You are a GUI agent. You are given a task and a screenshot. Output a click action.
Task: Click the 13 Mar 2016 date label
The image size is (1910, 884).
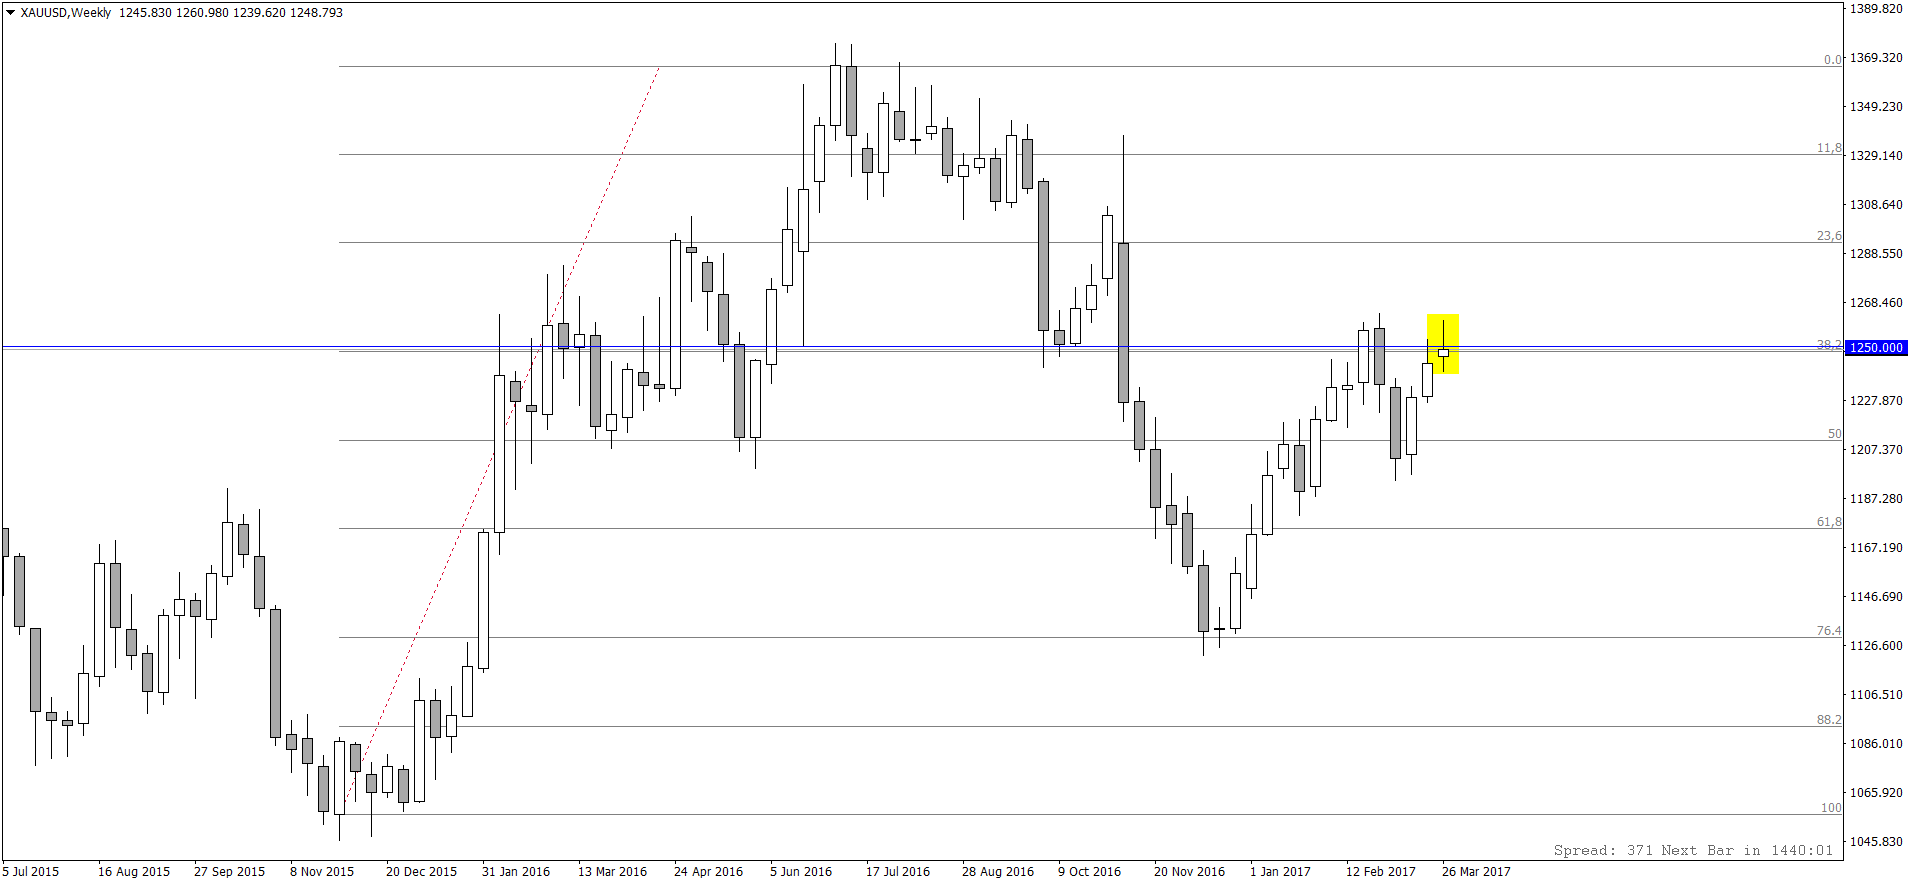613,872
